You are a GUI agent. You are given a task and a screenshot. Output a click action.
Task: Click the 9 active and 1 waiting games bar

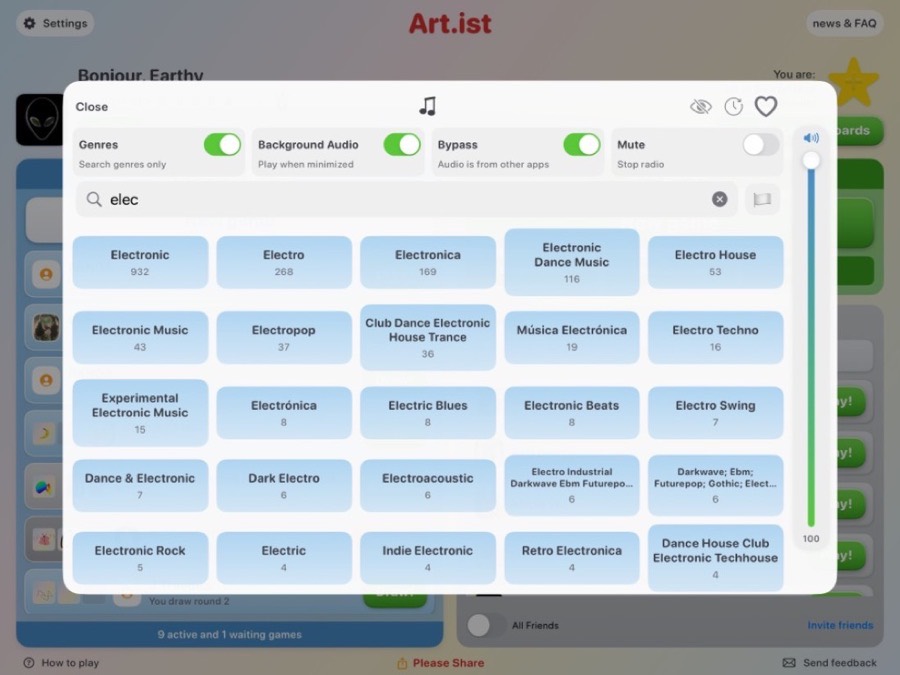click(x=230, y=634)
